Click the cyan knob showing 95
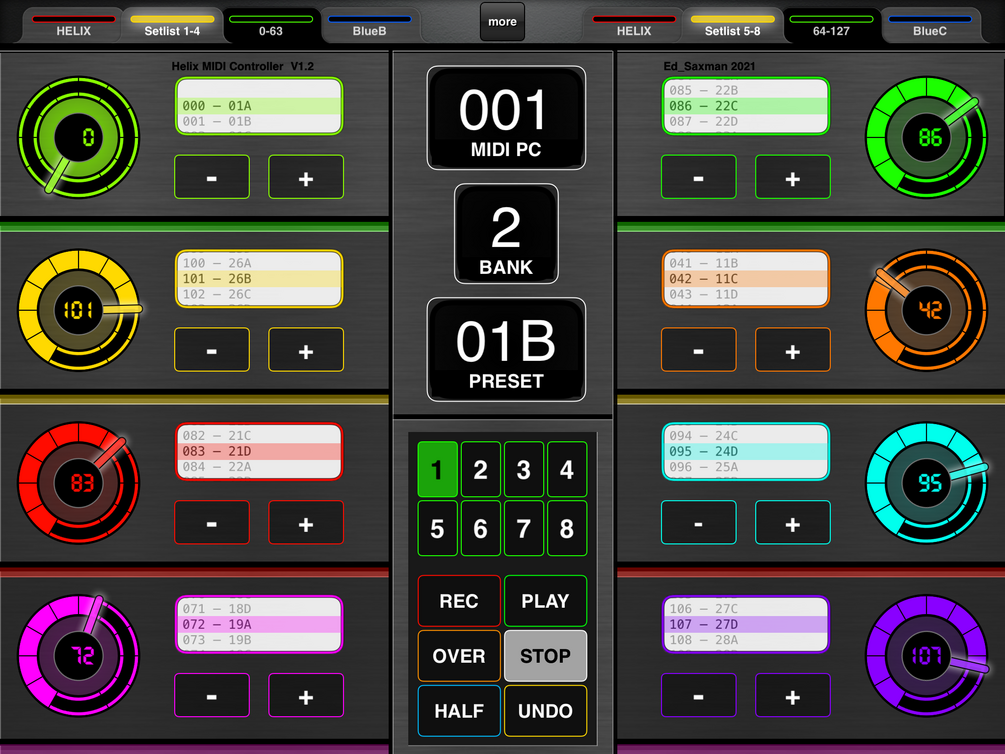Screen dimensions: 1005x754 [927, 483]
